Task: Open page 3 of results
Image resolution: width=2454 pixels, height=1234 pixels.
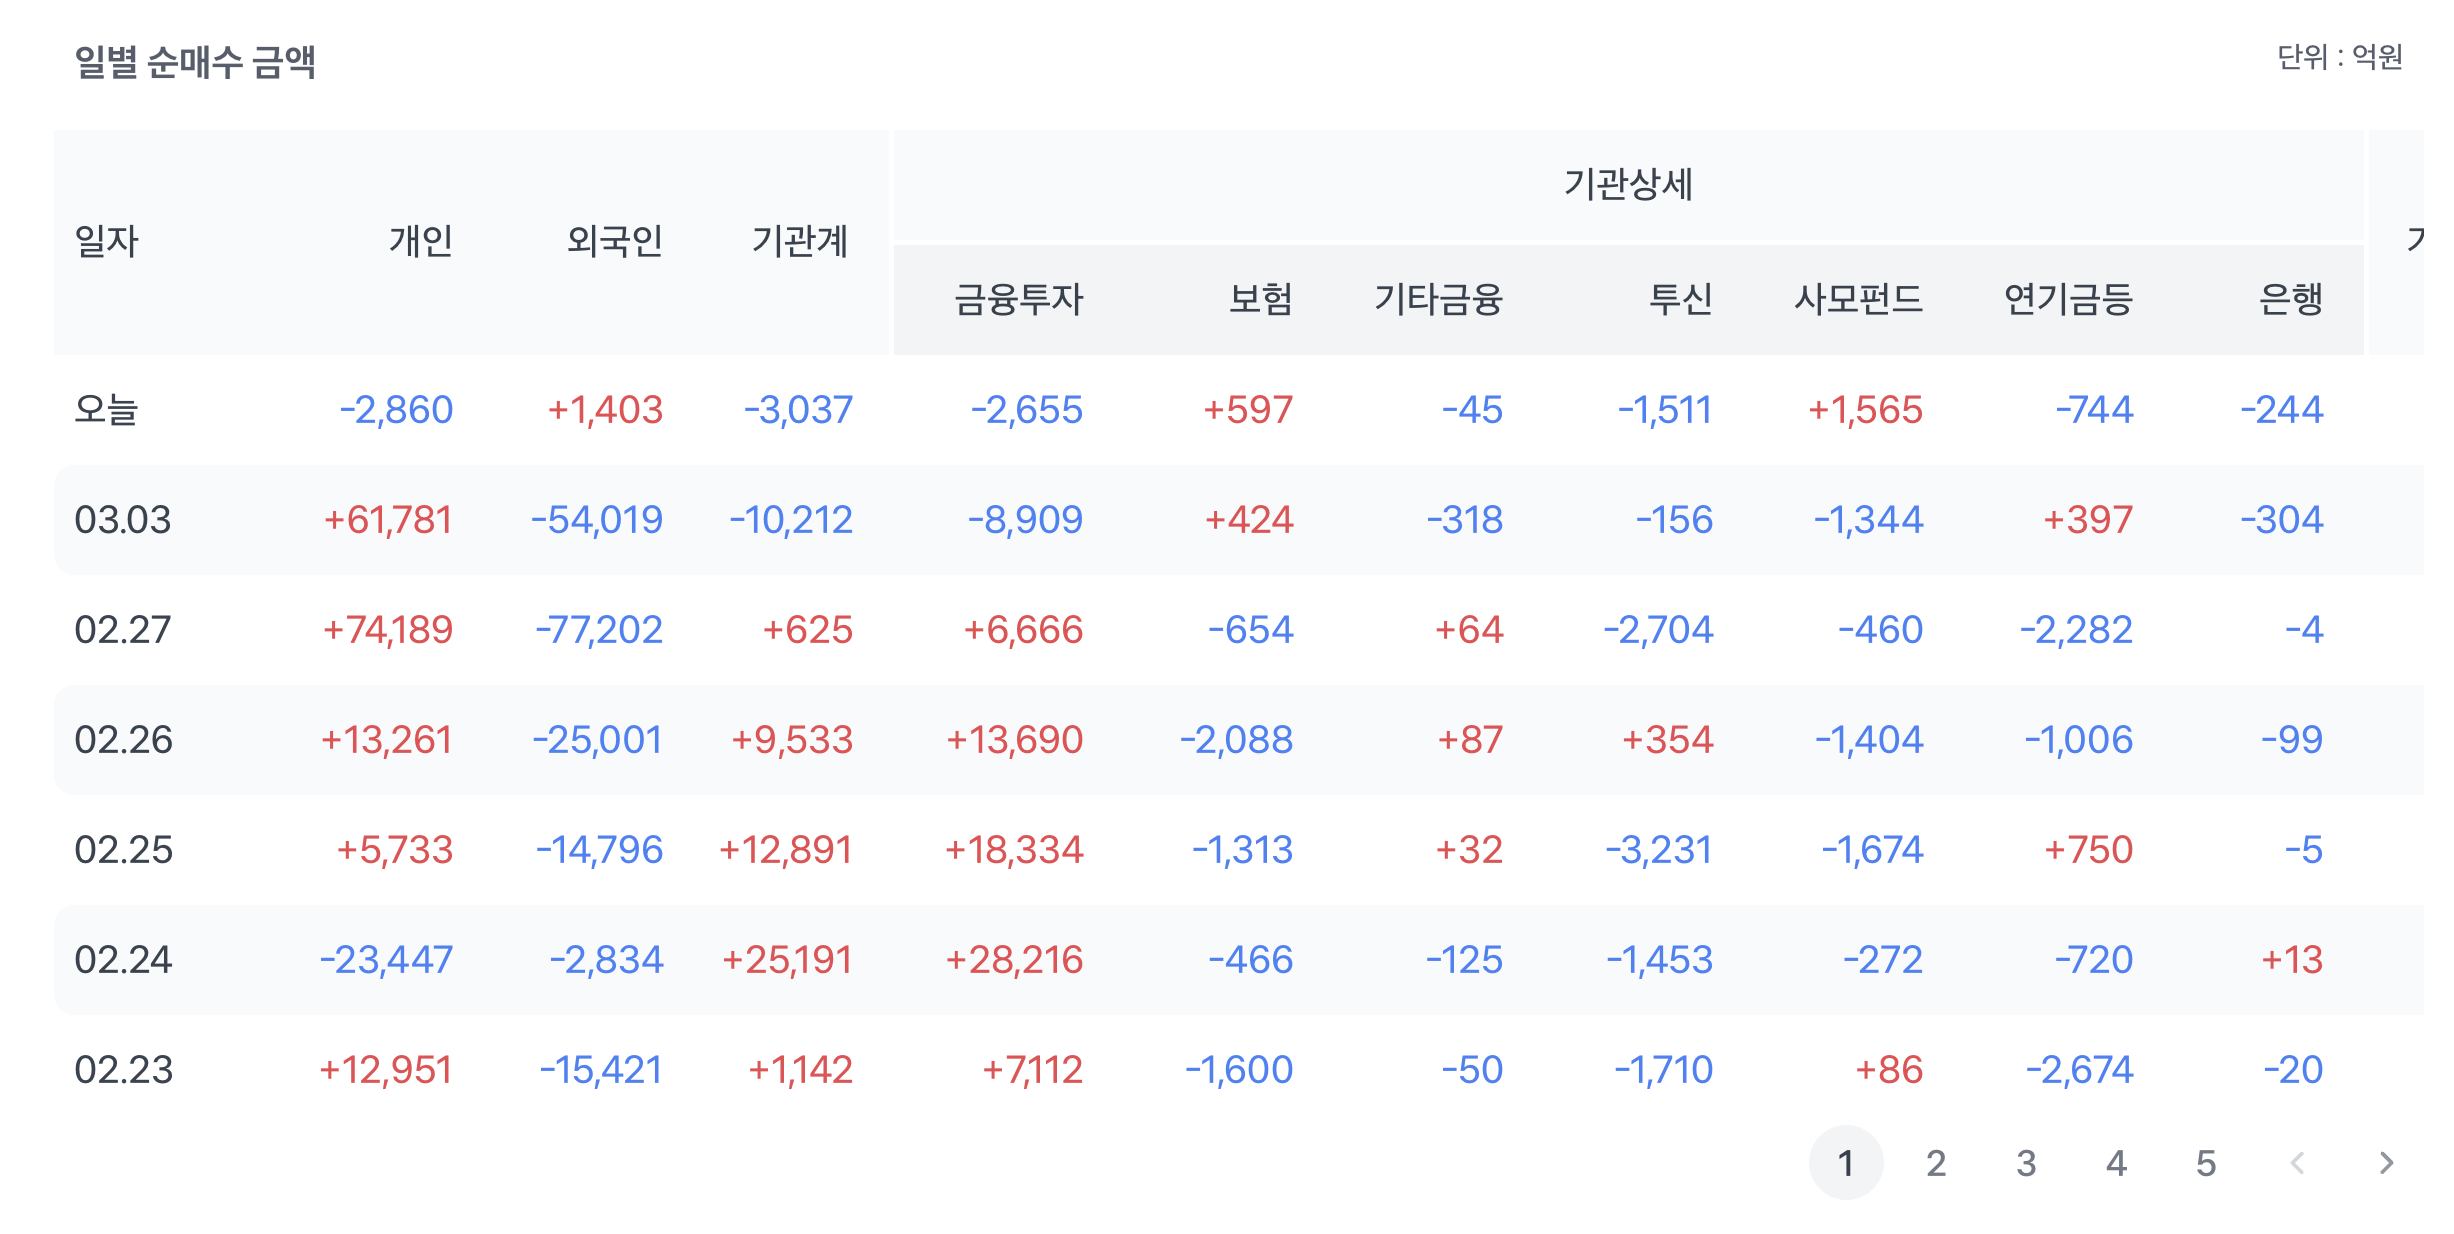Action: click(2025, 1162)
